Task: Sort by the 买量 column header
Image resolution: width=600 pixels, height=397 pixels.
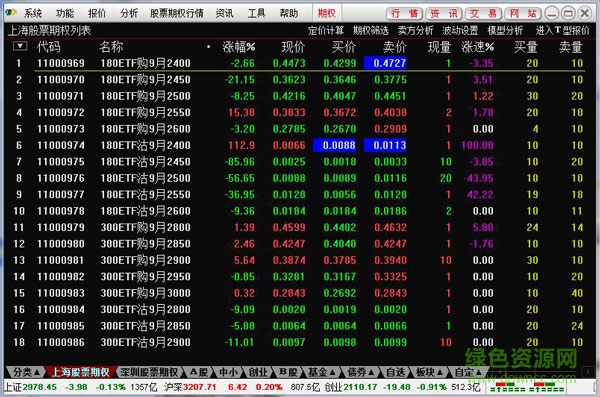Action: (526, 47)
